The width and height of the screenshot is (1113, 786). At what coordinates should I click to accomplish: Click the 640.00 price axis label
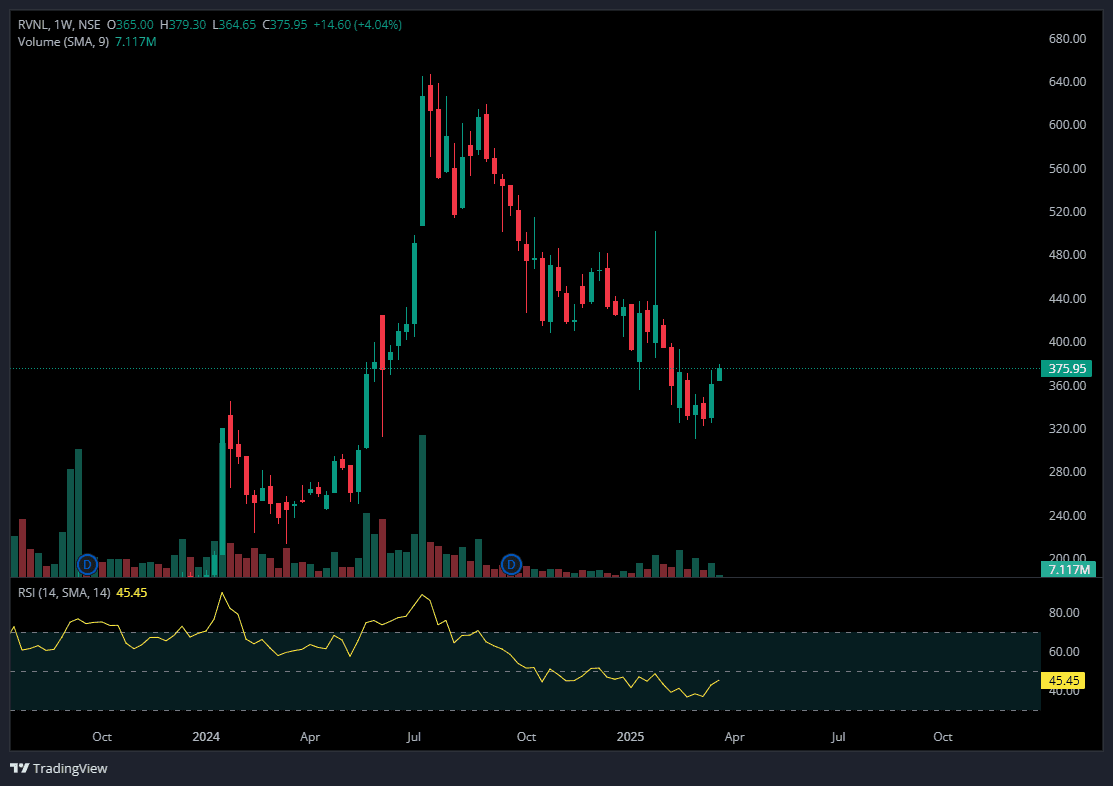(x=1068, y=82)
